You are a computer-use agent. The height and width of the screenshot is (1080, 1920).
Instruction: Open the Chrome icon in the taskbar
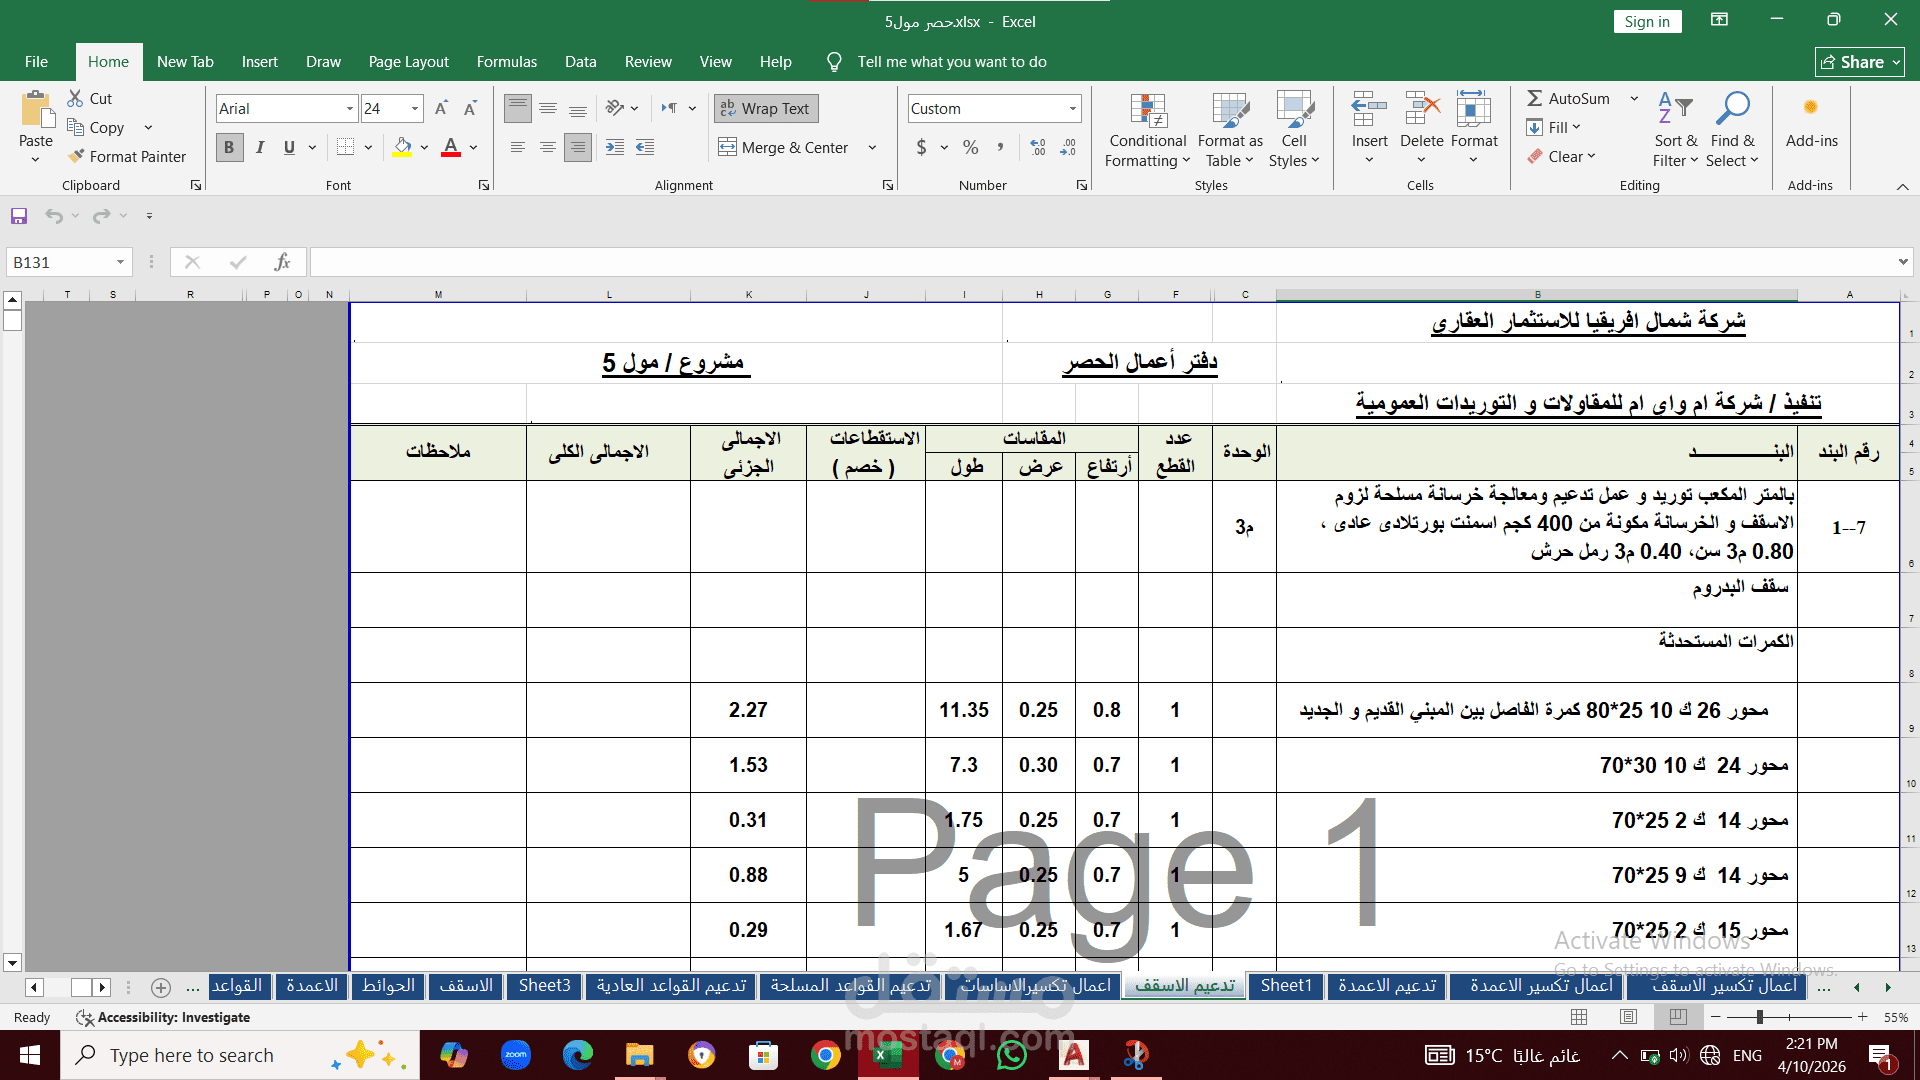coord(826,1055)
